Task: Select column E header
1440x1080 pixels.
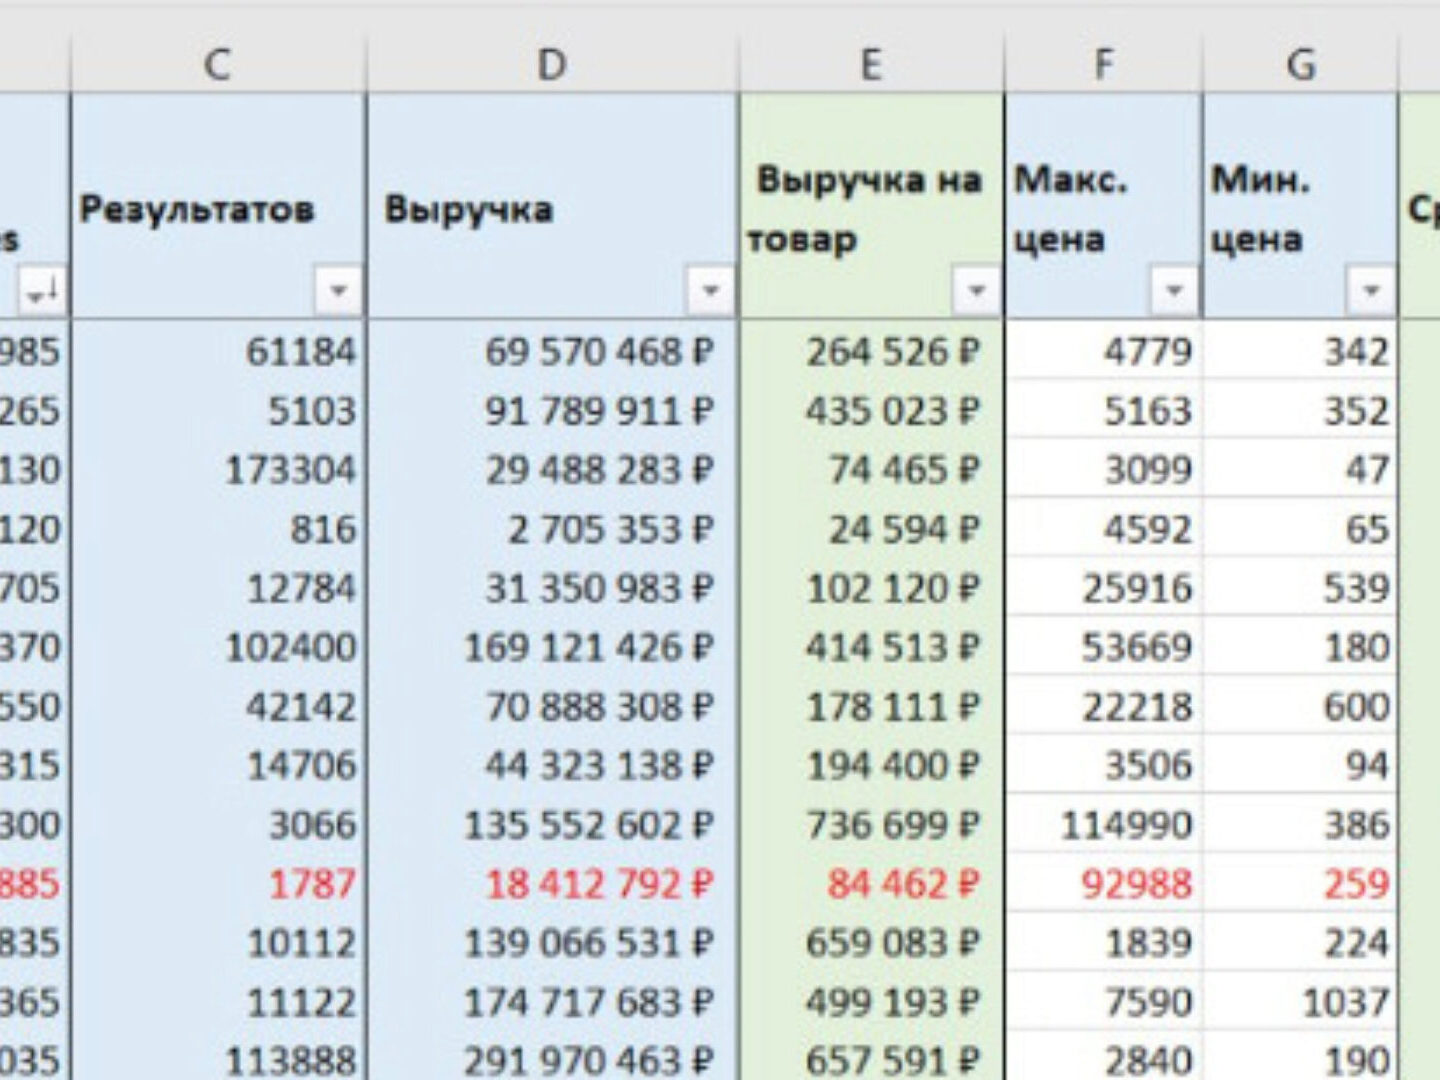Action: (x=871, y=65)
